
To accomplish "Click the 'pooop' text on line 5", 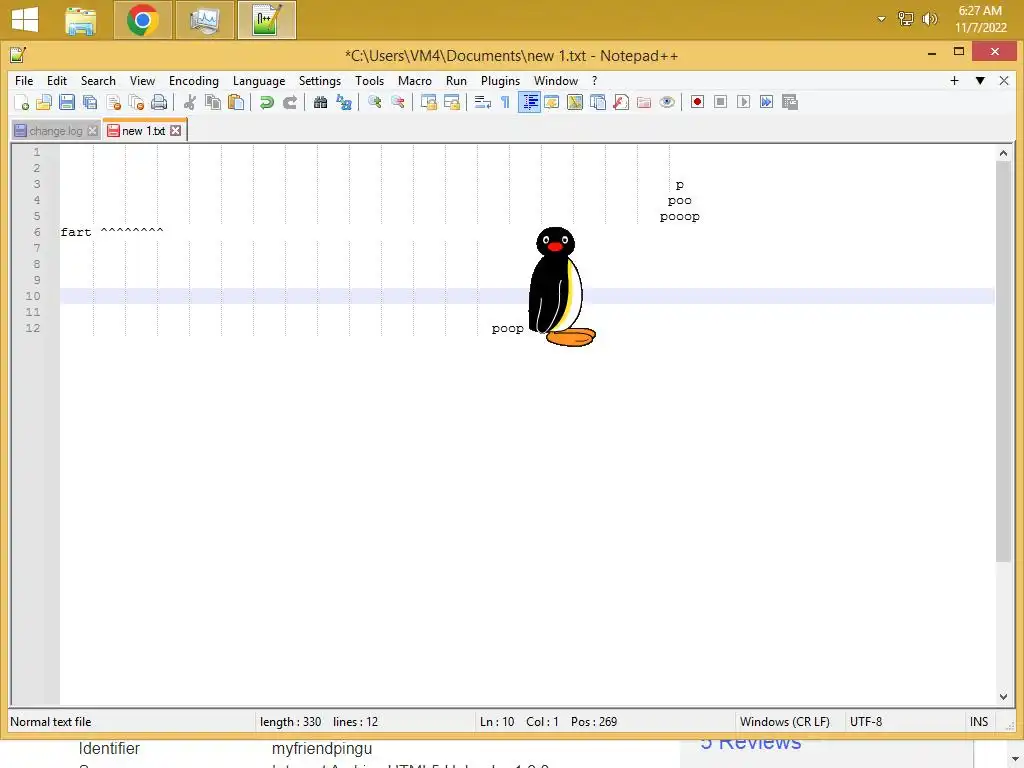I will (679, 216).
